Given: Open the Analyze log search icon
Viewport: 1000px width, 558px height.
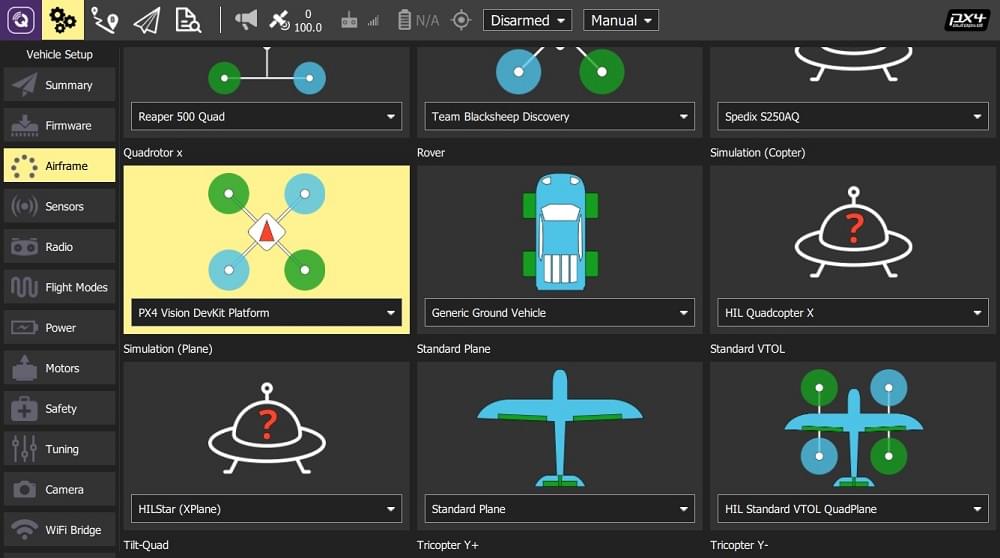Looking at the screenshot, I should (188, 20).
